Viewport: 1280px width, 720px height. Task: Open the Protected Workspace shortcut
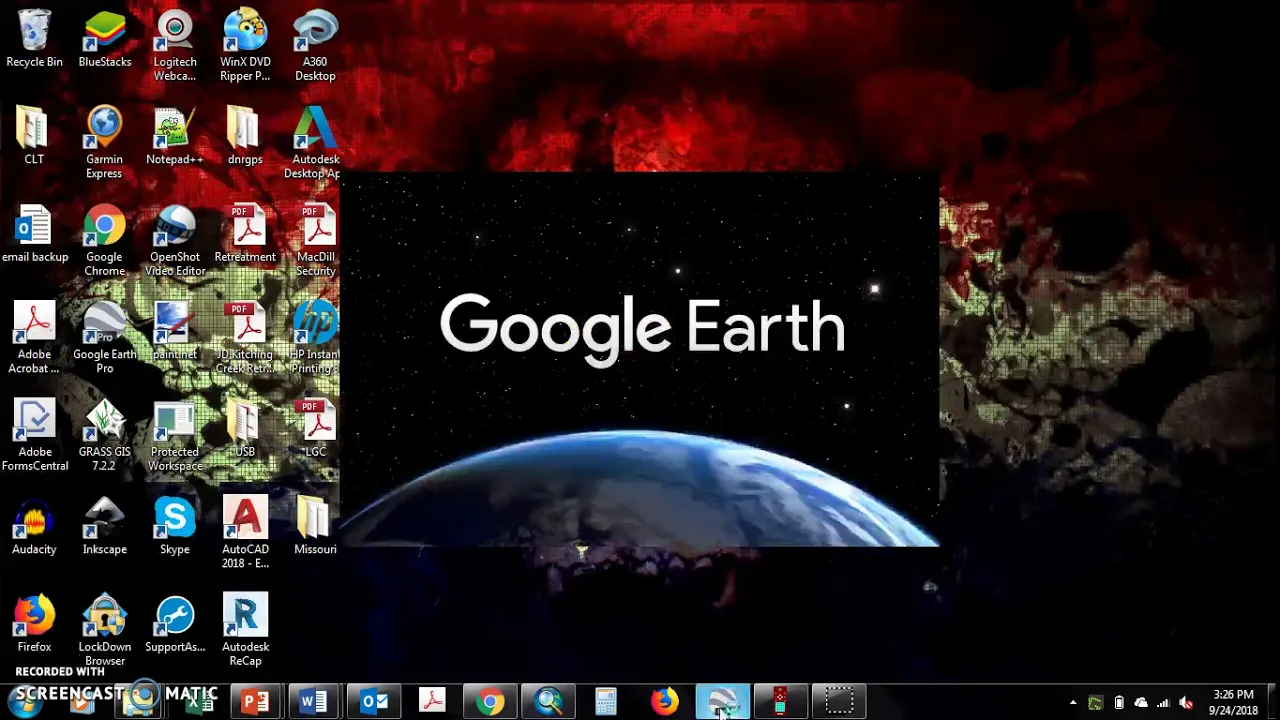pos(175,436)
